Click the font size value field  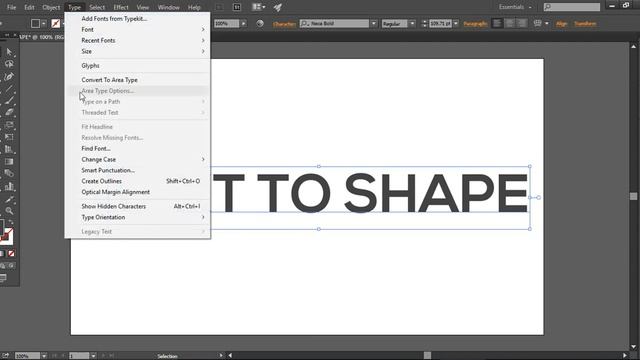(x=440, y=24)
